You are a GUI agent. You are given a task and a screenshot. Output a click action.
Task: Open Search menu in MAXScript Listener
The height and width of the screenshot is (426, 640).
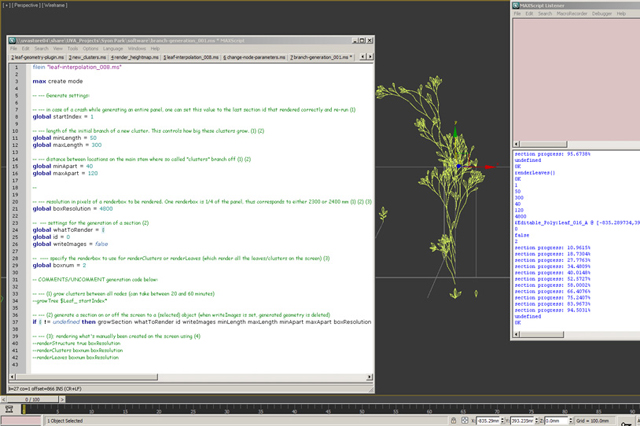545,13
